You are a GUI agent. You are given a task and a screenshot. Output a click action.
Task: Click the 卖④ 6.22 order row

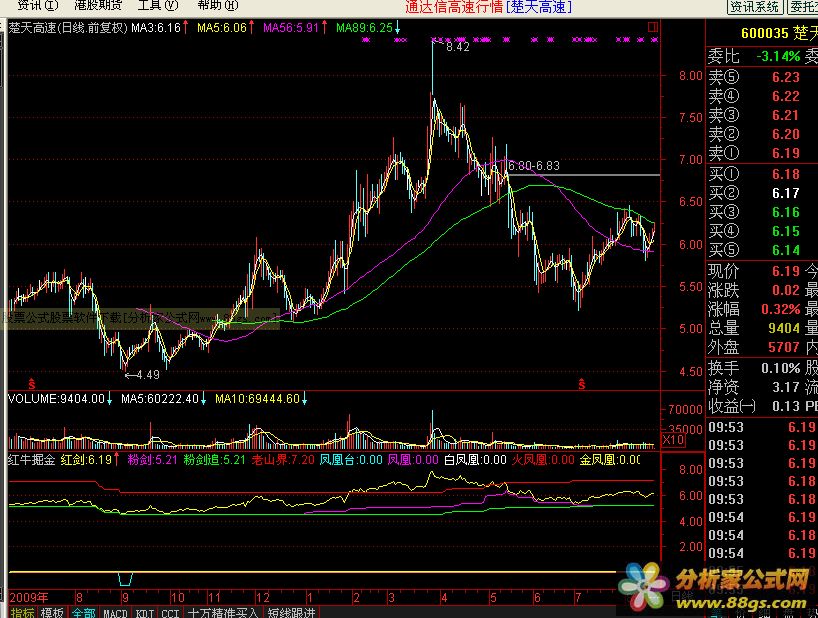pos(762,96)
